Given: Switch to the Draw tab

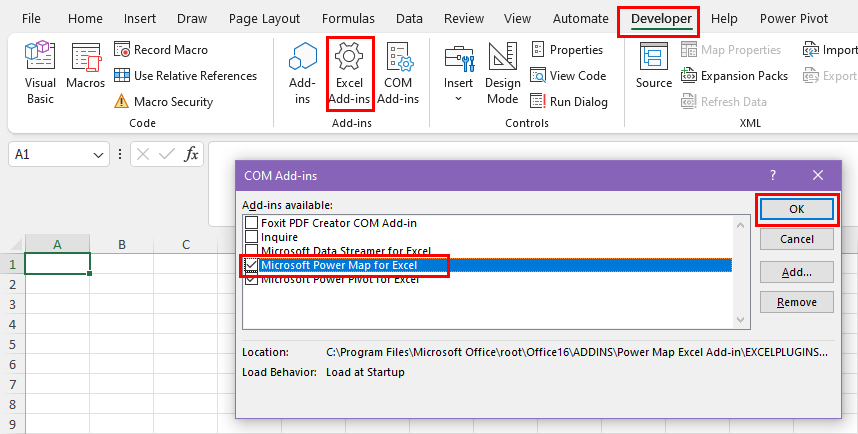Looking at the screenshot, I should (x=192, y=19).
